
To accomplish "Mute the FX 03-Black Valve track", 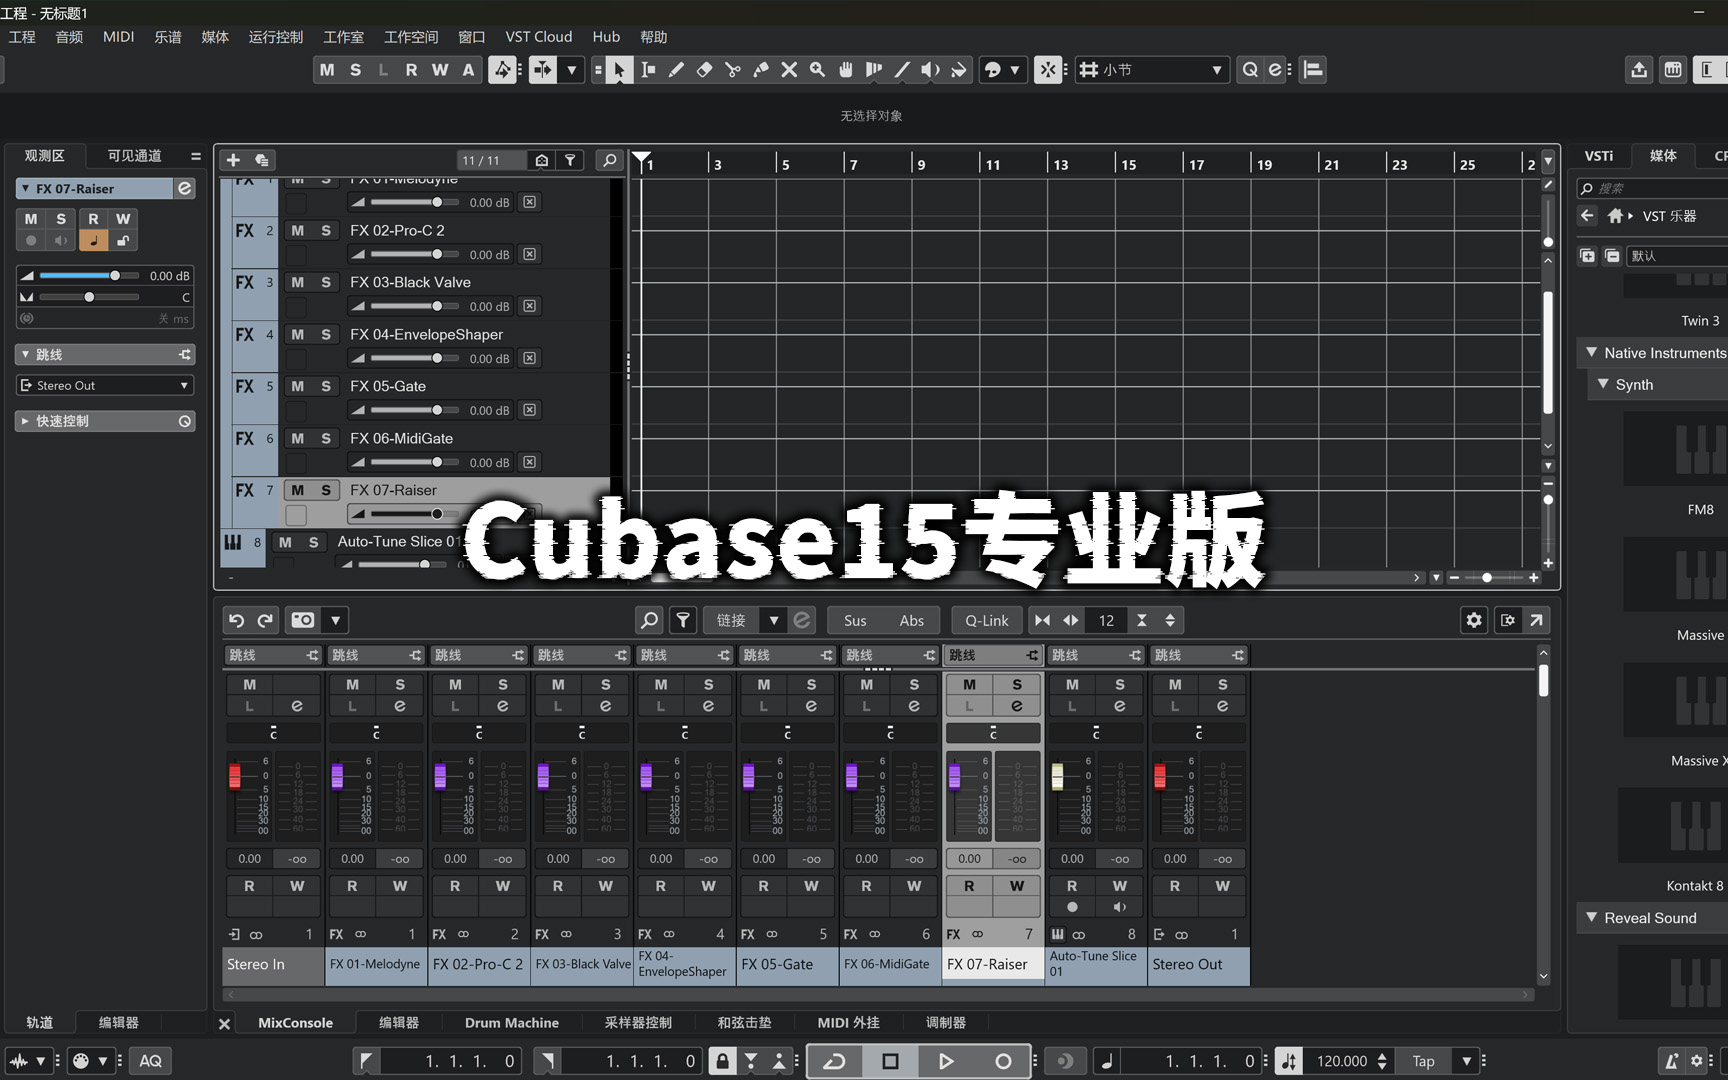I will click(x=297, y=283).
